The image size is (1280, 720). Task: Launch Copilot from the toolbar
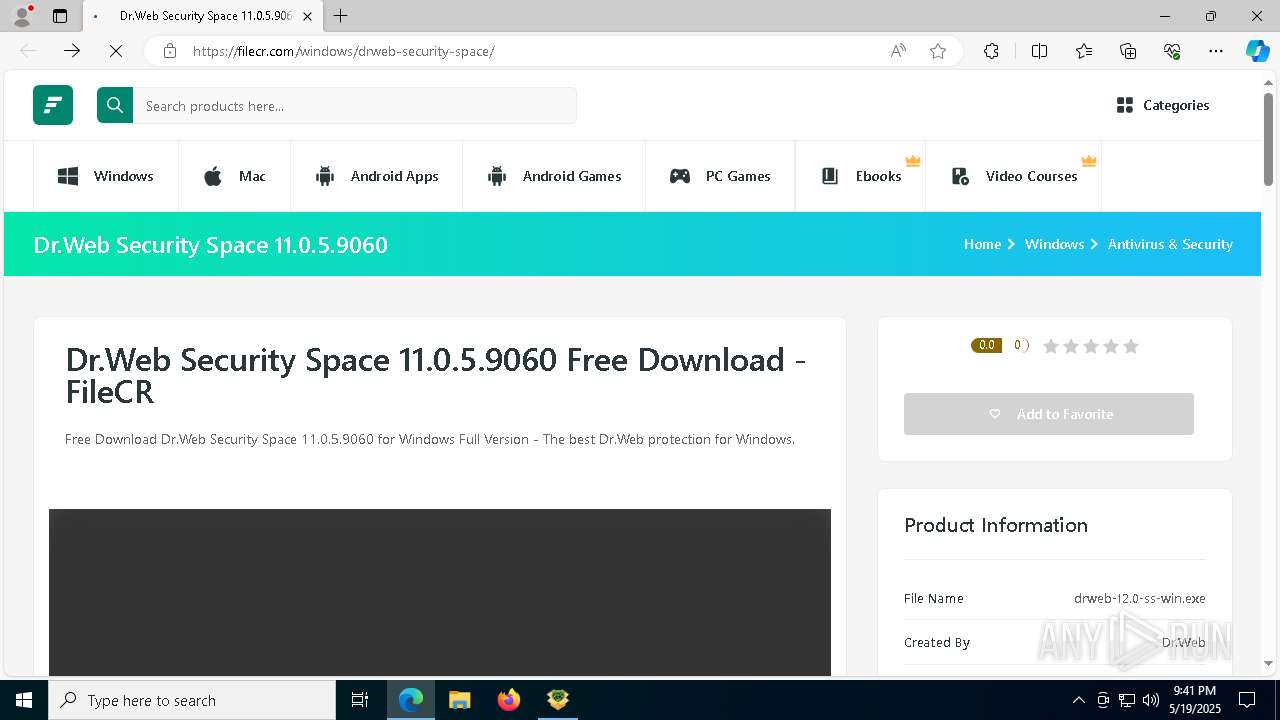pyautogui.click(x=1257, y=51)
